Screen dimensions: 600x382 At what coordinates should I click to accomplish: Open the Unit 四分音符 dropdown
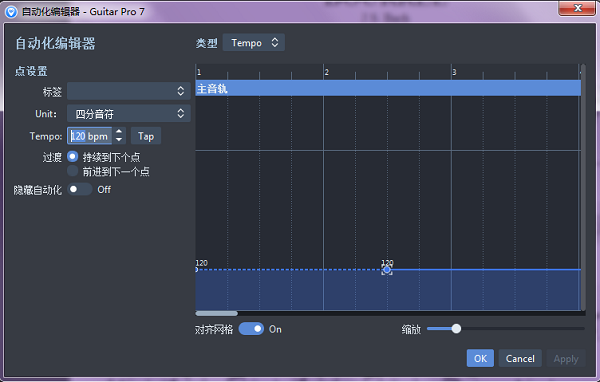coord(129,114)
